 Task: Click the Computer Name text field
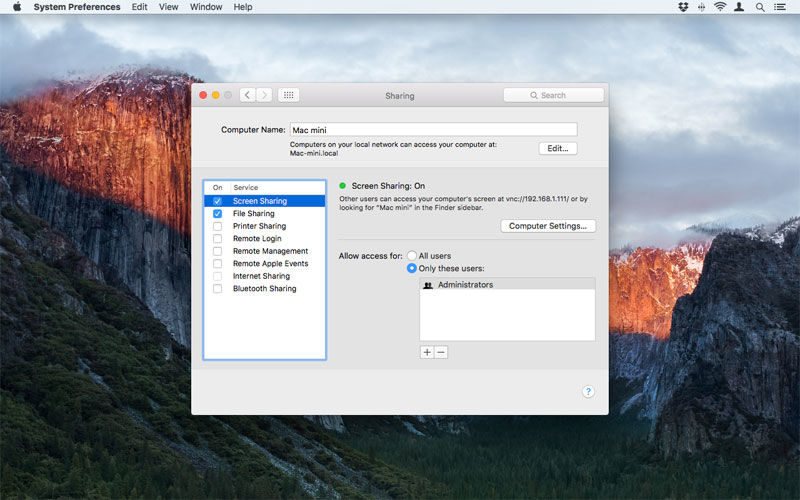(x=434, y=130)
